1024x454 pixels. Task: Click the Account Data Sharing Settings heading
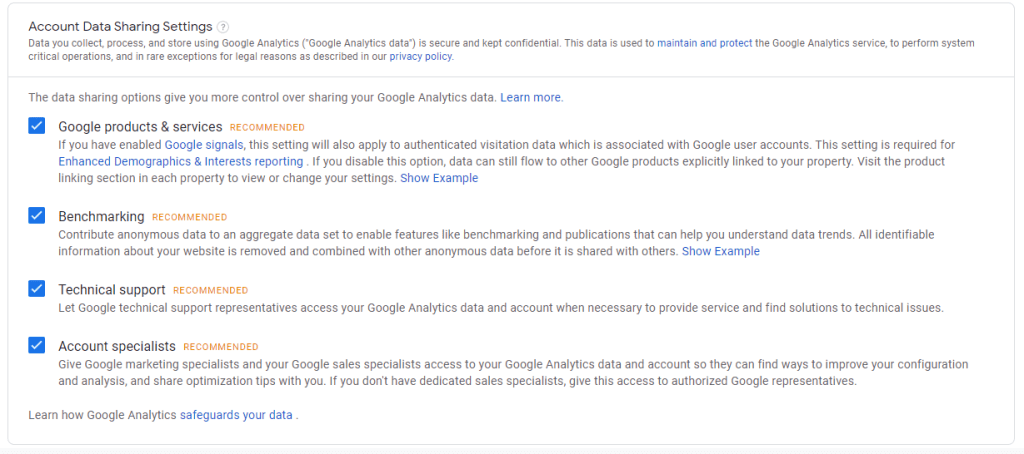(x=120, y=27)
